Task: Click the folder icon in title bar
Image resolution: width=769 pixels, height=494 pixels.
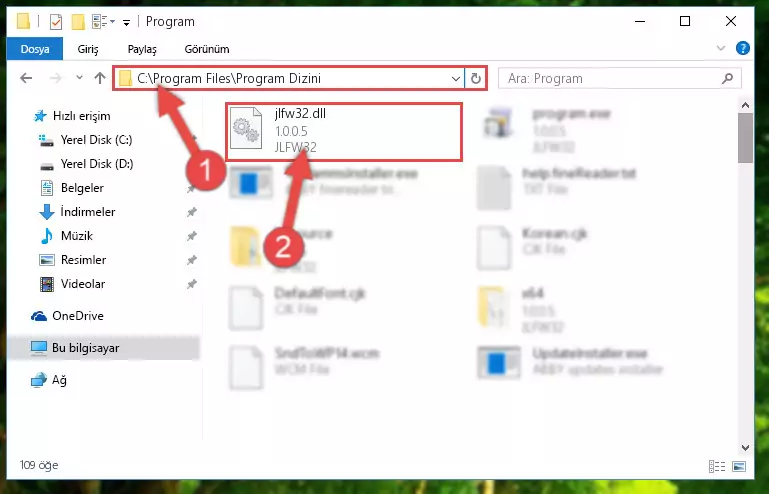Action: [x=23, y=22]
